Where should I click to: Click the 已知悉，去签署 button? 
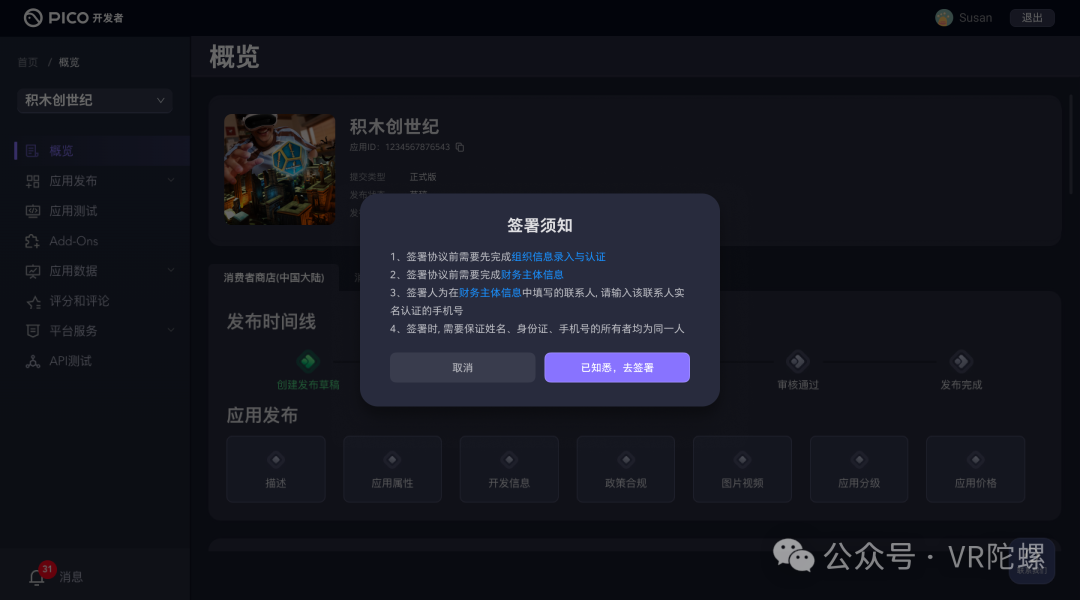[616, 367]
